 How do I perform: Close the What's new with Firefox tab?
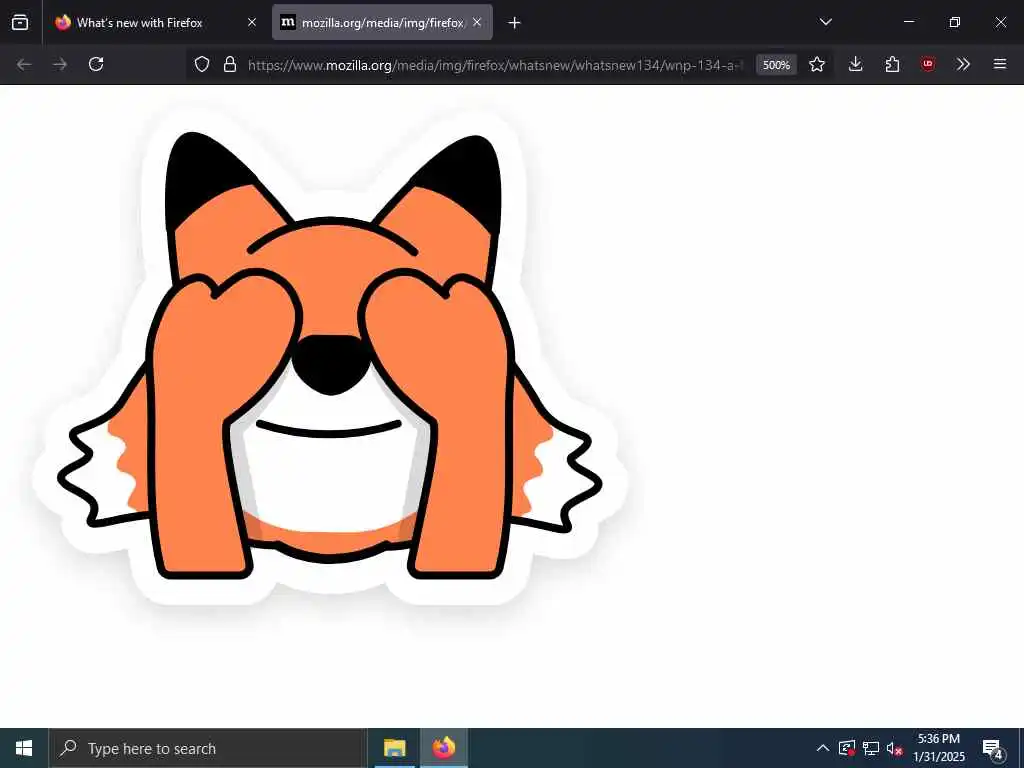click(x=252, y=22)
